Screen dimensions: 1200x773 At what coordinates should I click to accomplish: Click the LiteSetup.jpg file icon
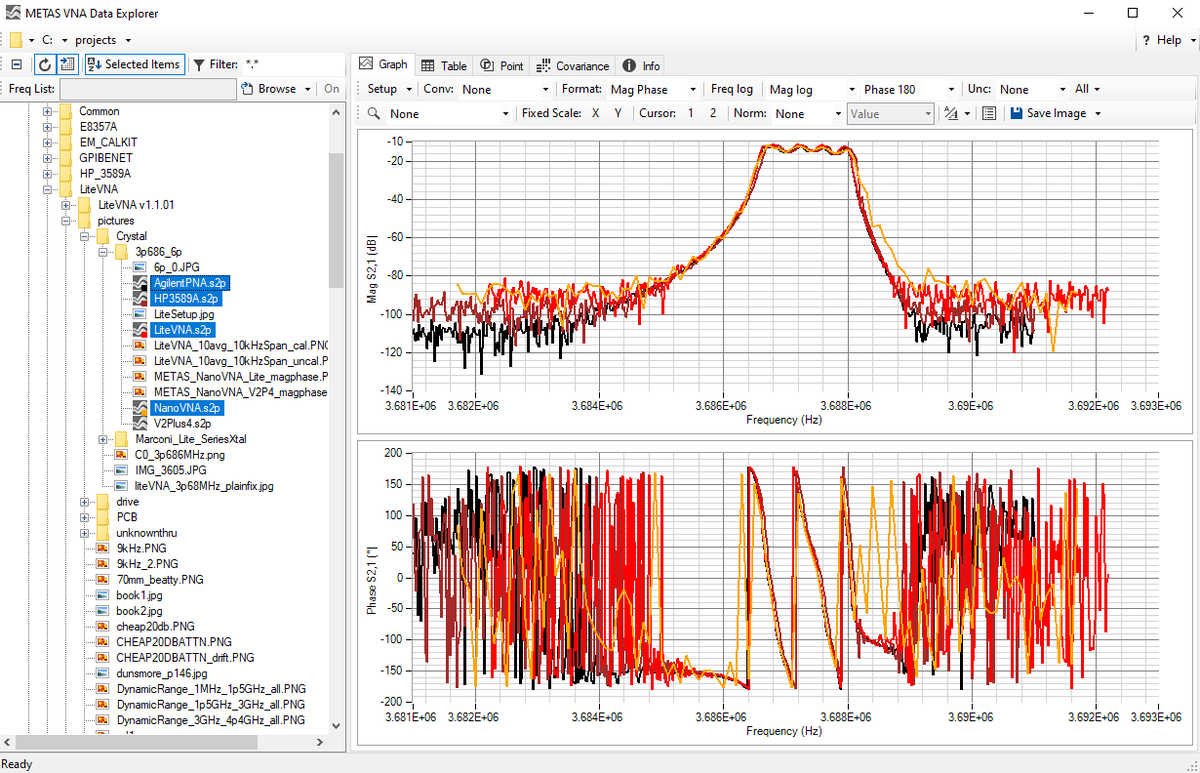141,314
